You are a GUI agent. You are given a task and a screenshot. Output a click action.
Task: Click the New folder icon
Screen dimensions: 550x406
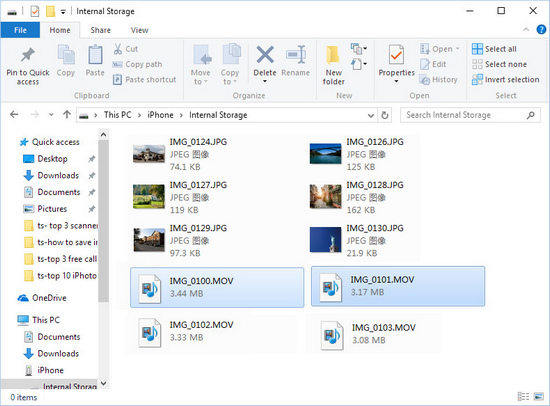[333, 55]
